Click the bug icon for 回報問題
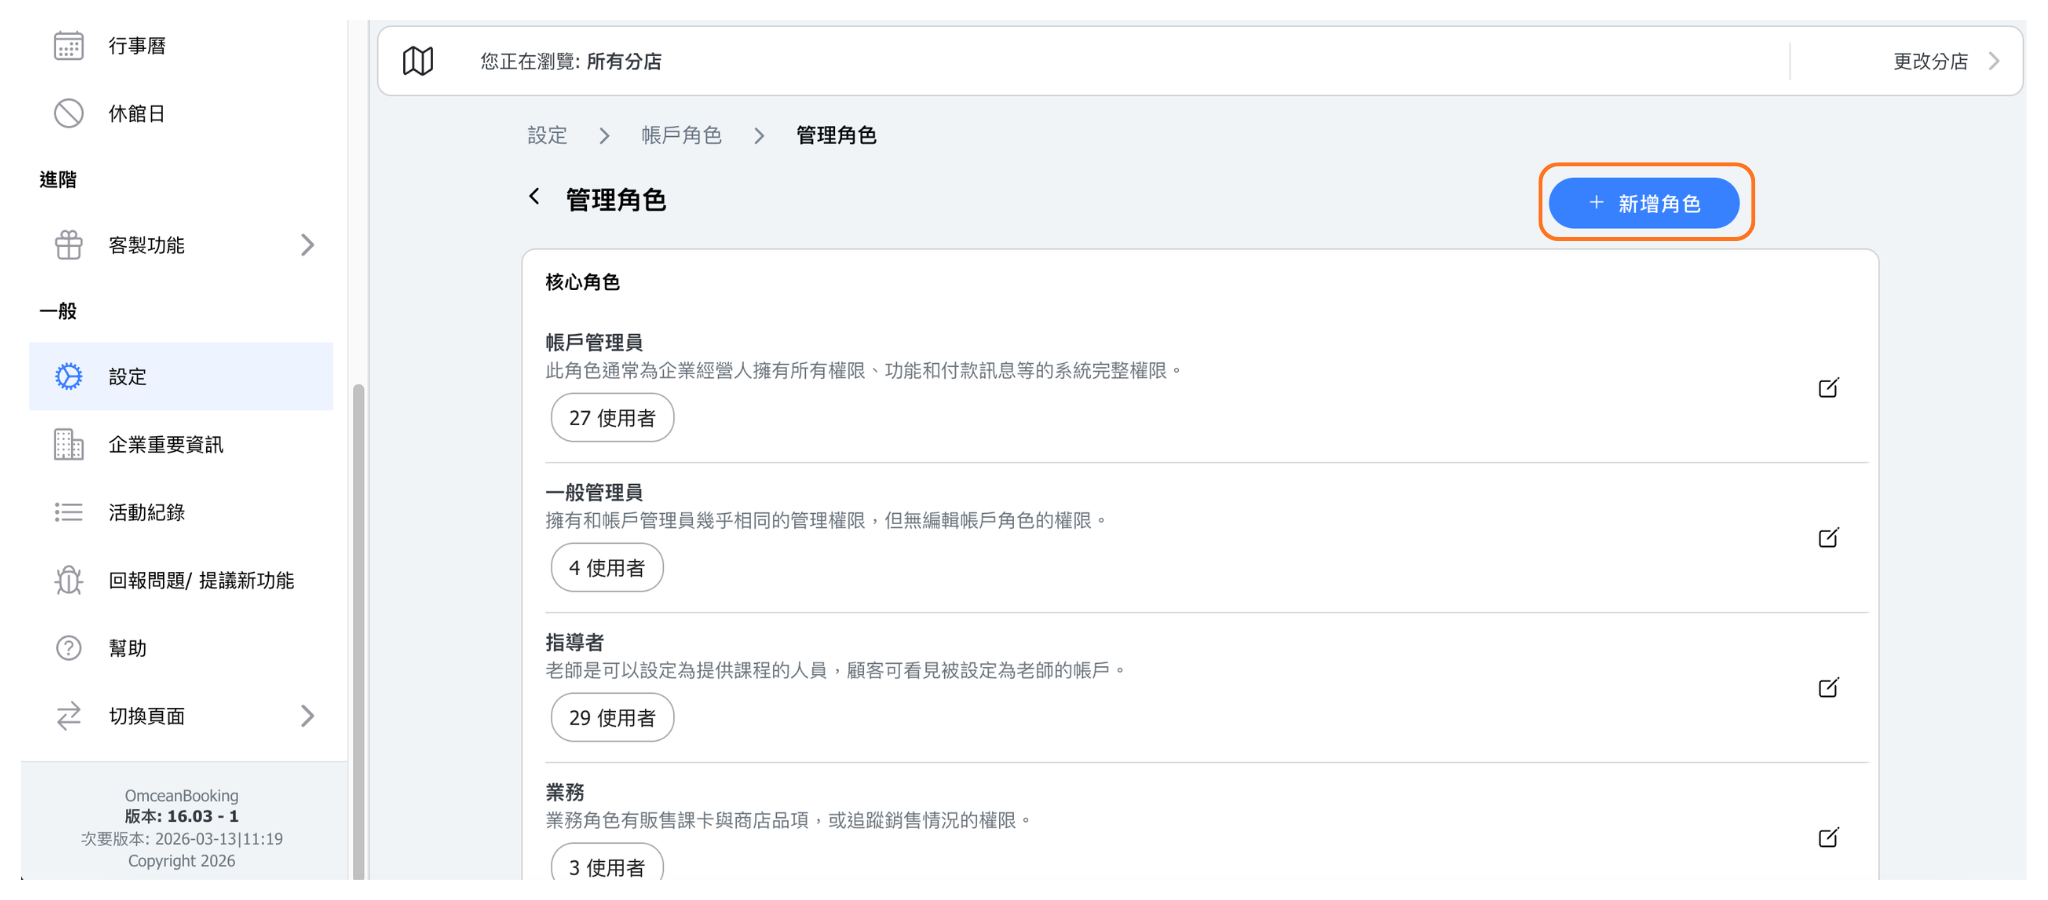 click(68, 580)
